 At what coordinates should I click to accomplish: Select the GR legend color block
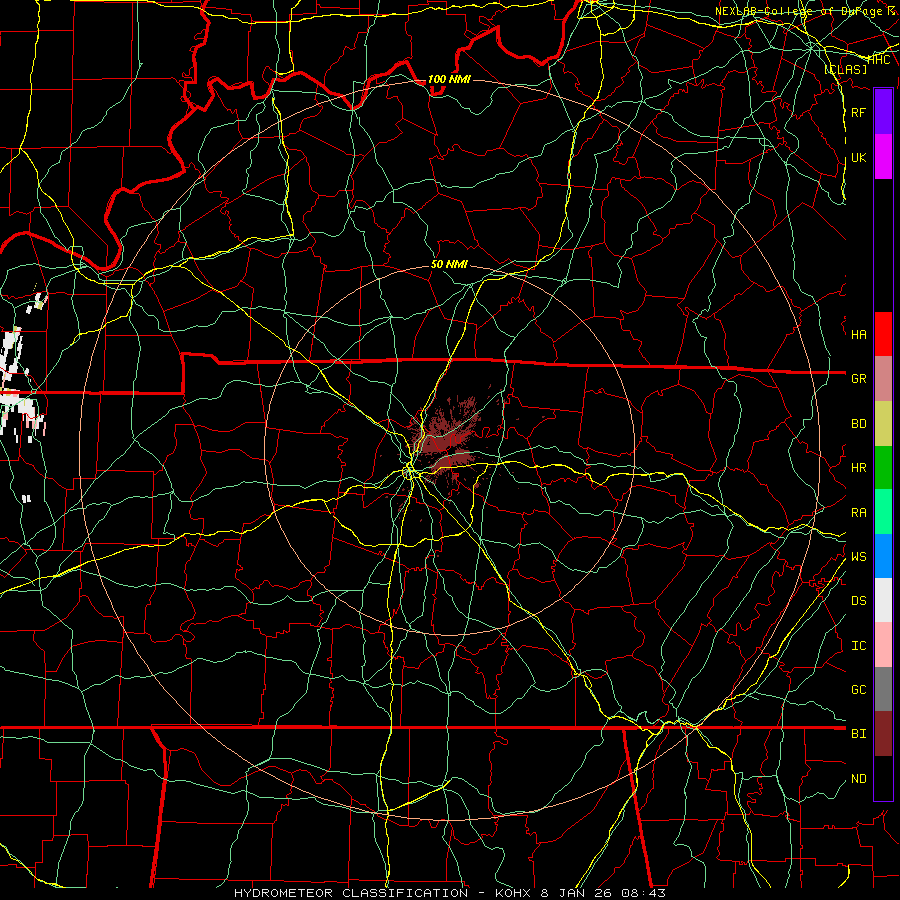(x=883, y=379)
